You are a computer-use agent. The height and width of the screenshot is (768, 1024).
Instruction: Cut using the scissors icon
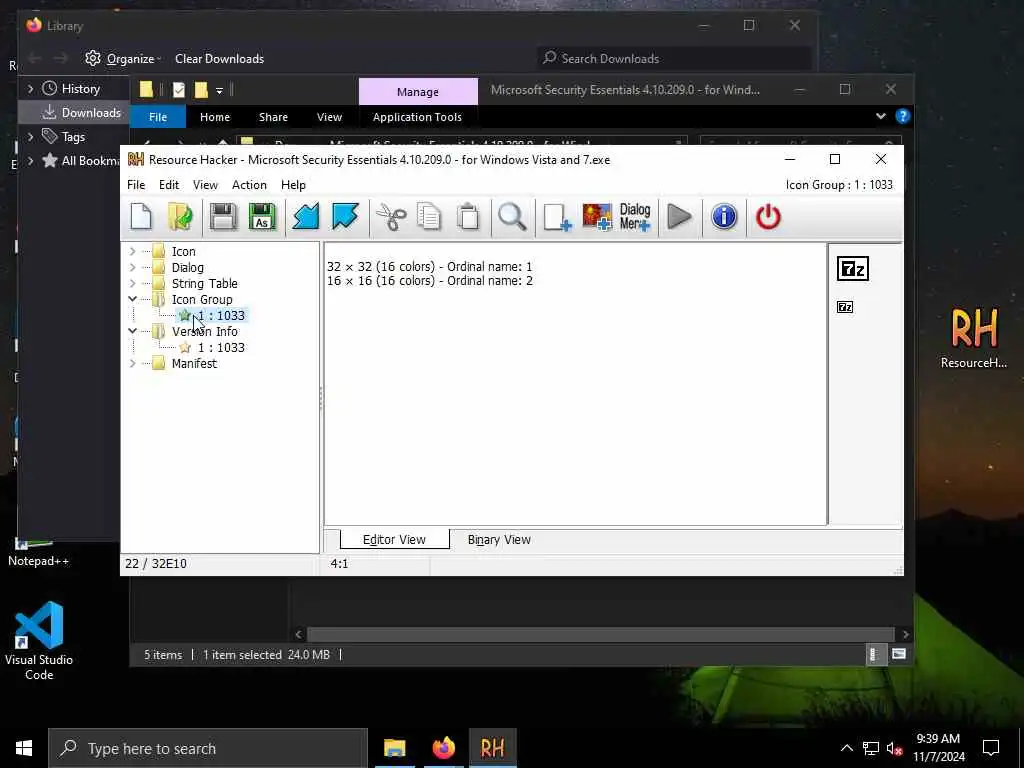click(x=391, y=217)
